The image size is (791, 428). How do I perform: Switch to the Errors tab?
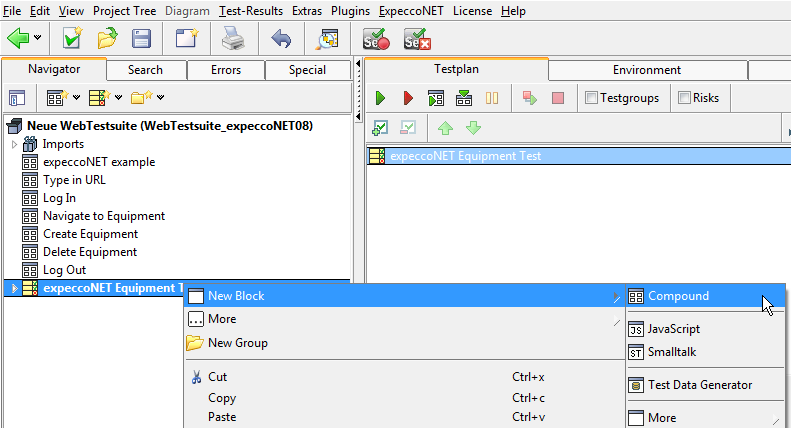(x=226, y=70)
